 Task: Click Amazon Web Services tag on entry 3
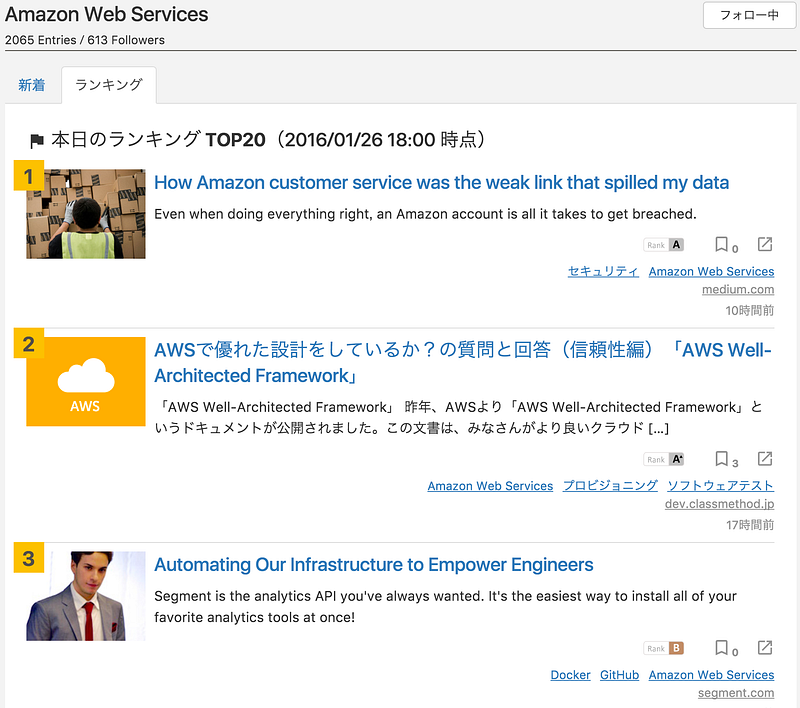[711, 675]
